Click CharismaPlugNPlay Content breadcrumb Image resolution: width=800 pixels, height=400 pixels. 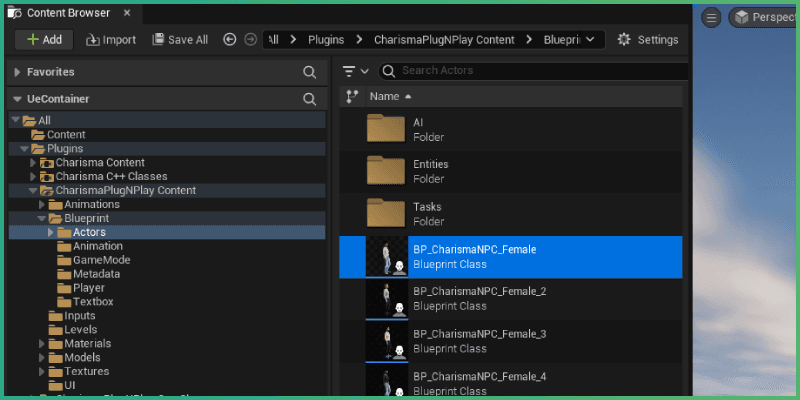point(444,40)
